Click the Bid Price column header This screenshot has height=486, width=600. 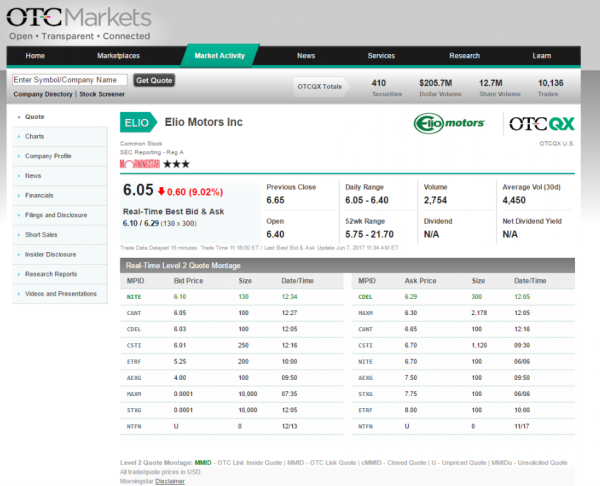click(188, 281)
